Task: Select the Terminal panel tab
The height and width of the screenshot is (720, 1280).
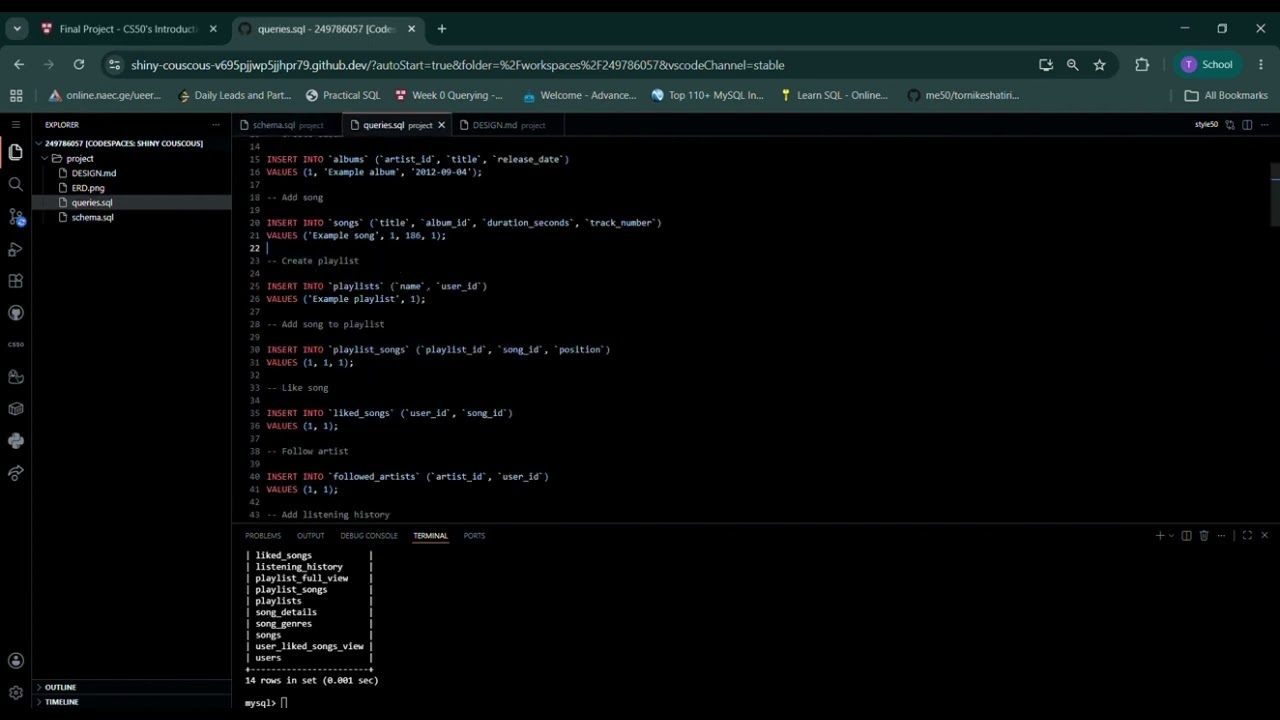Action: click(x=430, y=536)
